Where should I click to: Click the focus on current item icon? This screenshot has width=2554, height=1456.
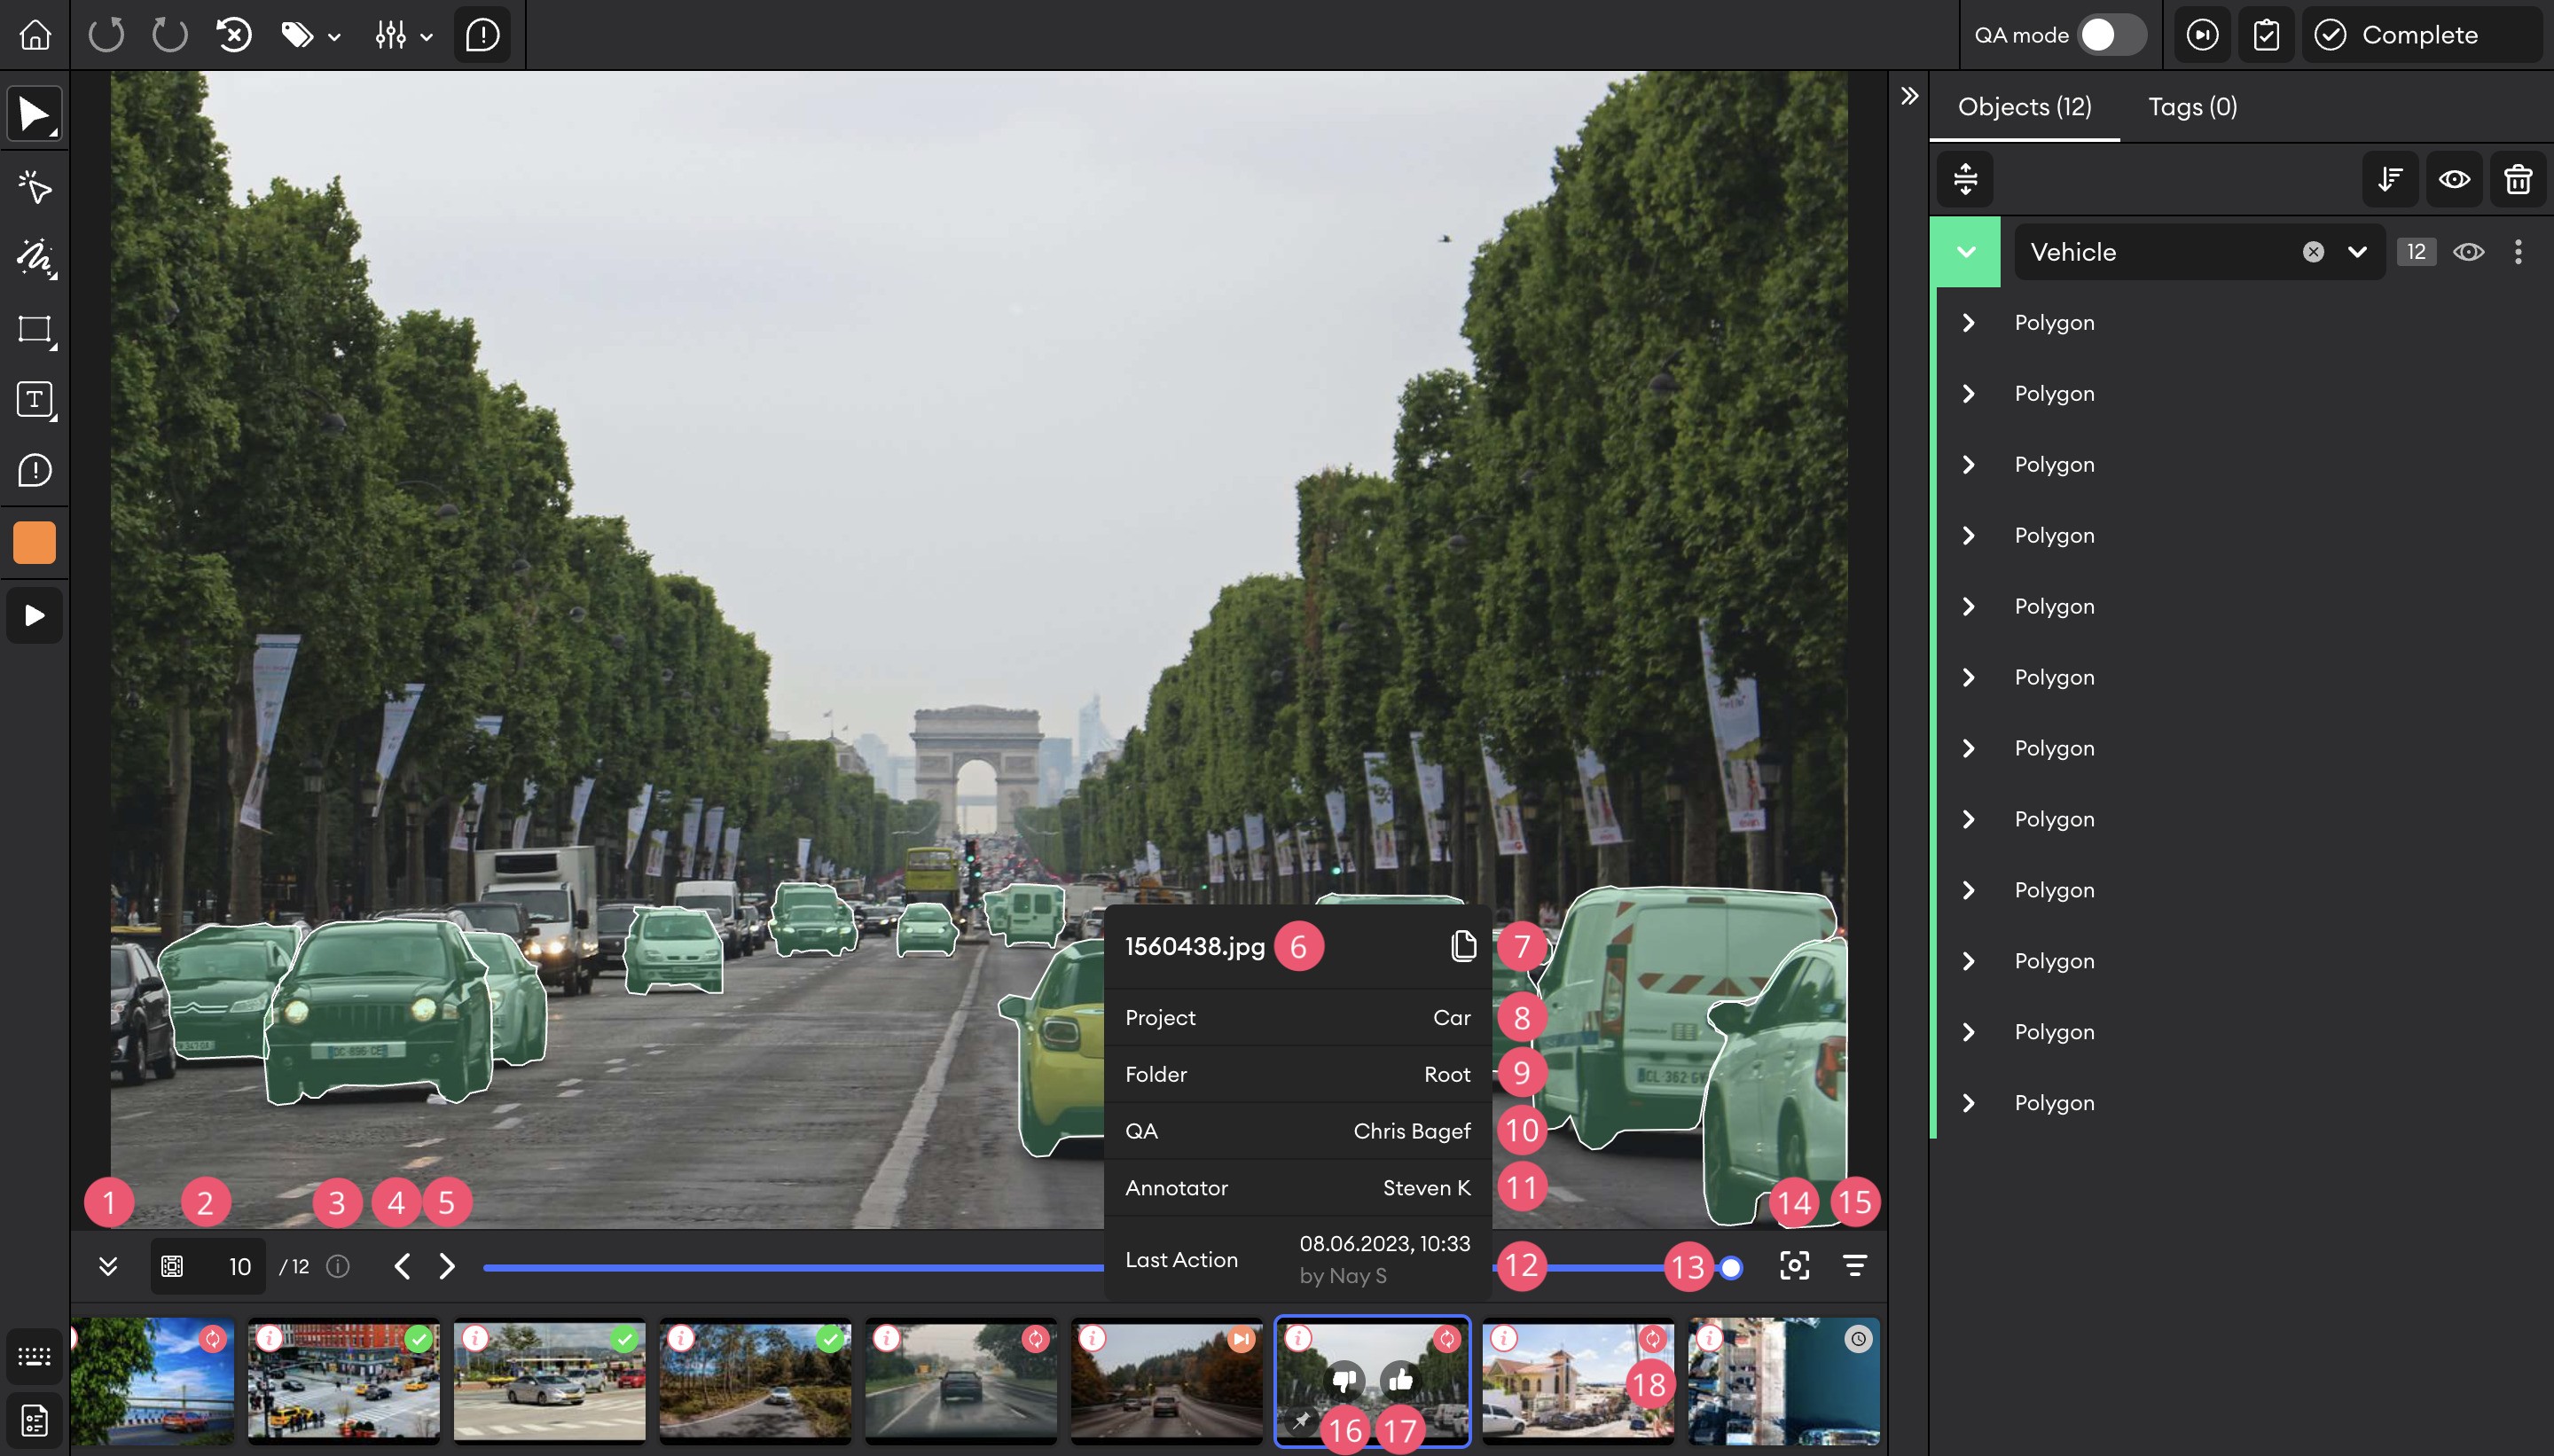pyautogui.click(x=1795, y=1266)
